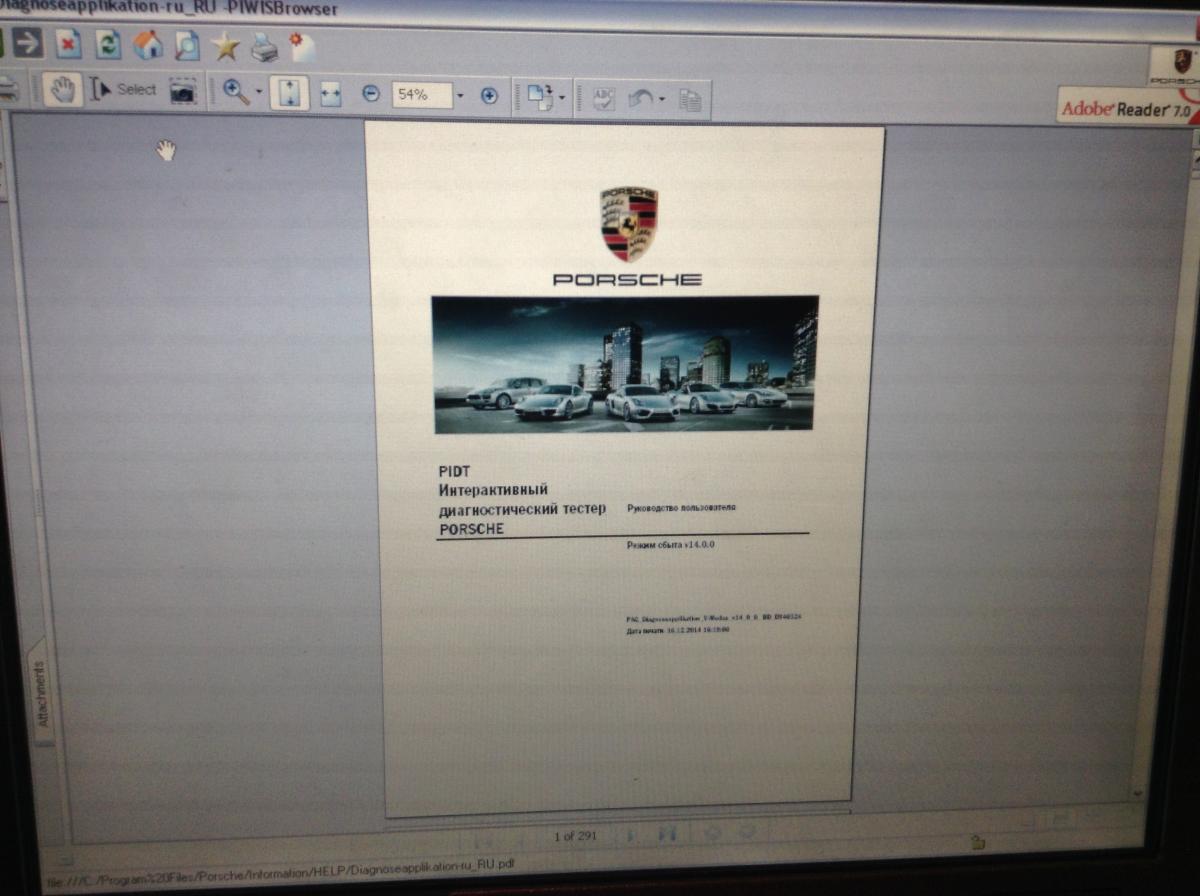Click the zoom out minus button

point(371,94)
